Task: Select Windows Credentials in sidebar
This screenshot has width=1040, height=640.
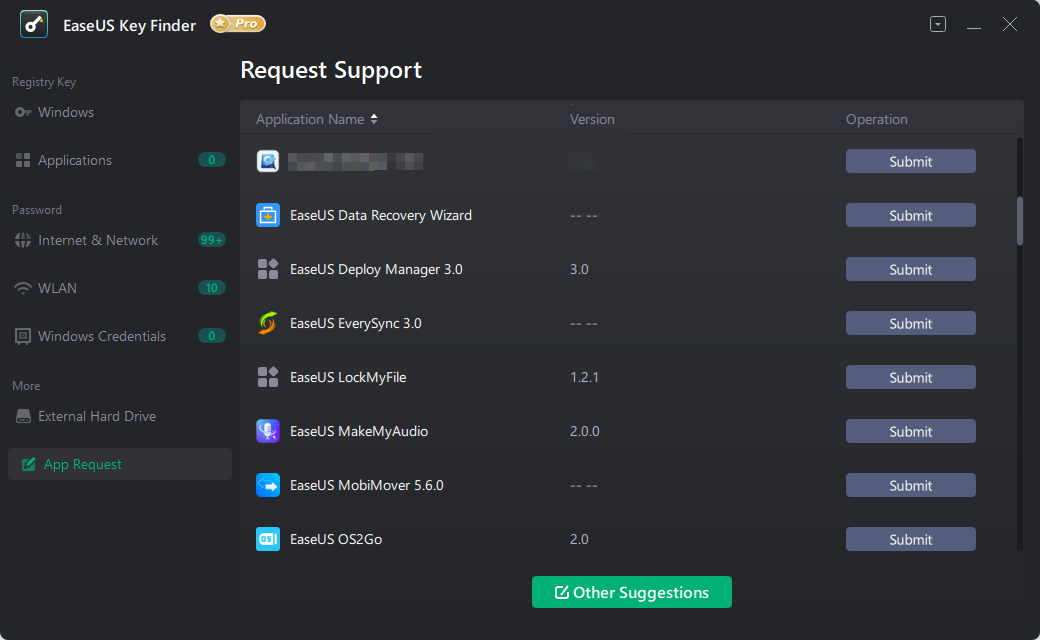Action: pyautogui.click(x=102, y=336)
